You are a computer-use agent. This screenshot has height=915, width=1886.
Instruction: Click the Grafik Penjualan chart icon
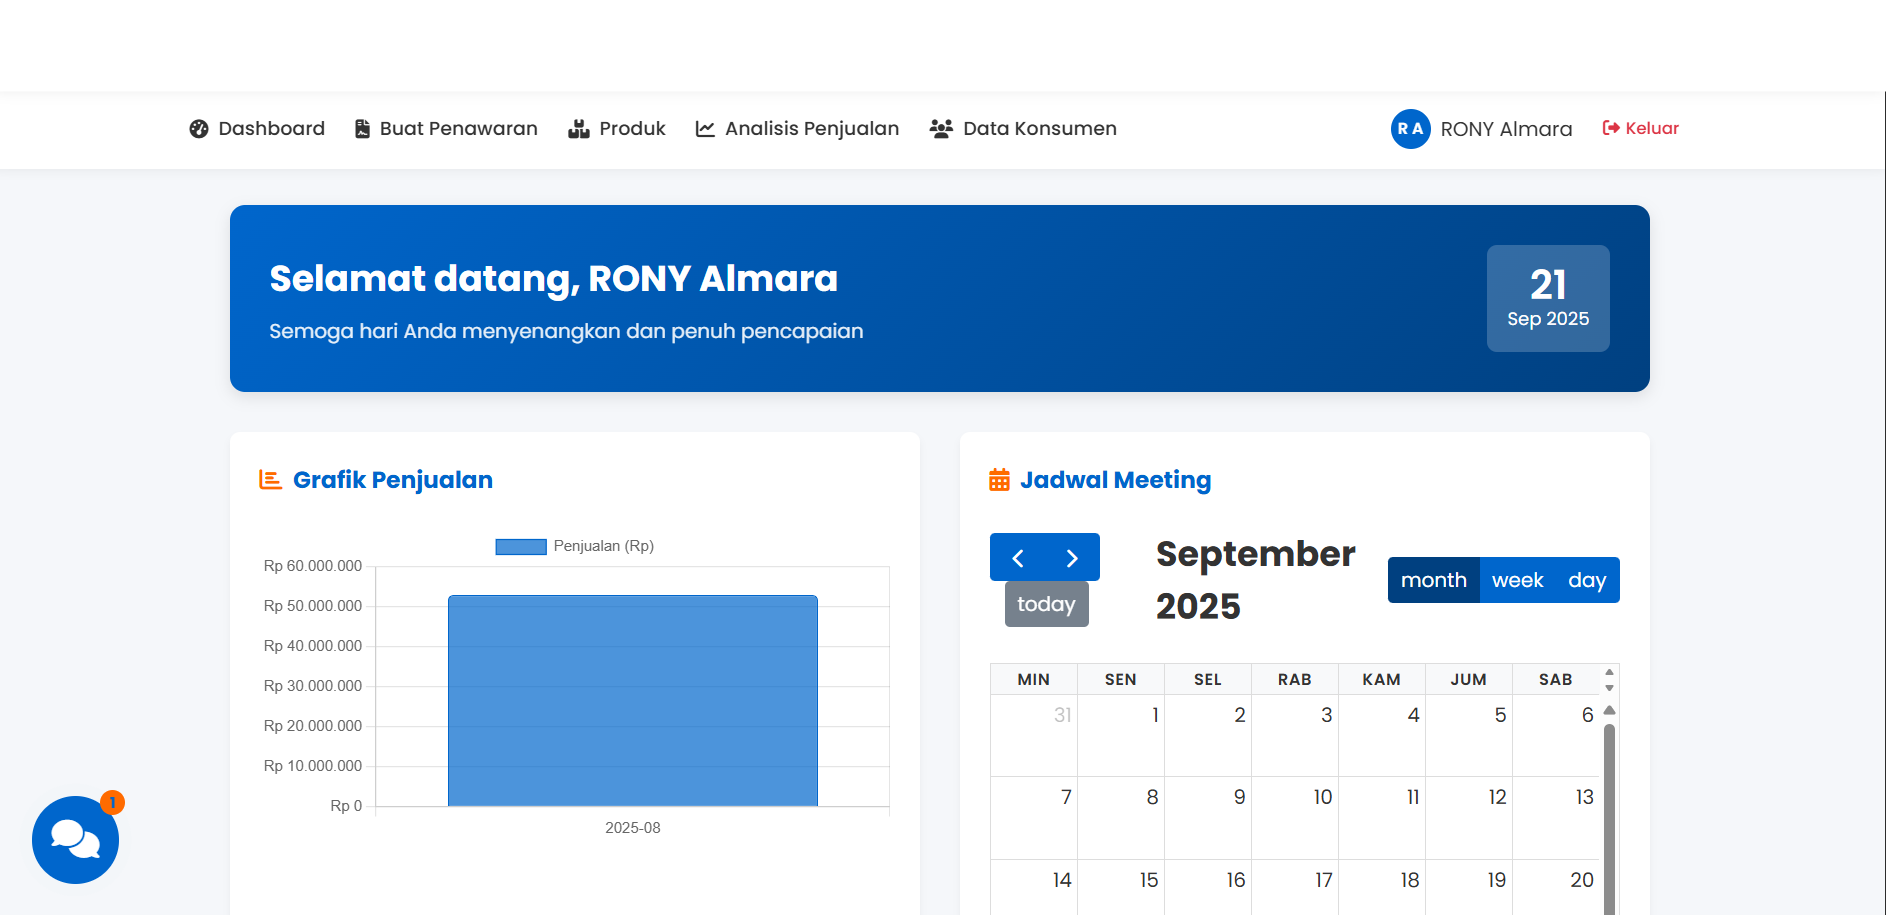(x=270, y=480)
